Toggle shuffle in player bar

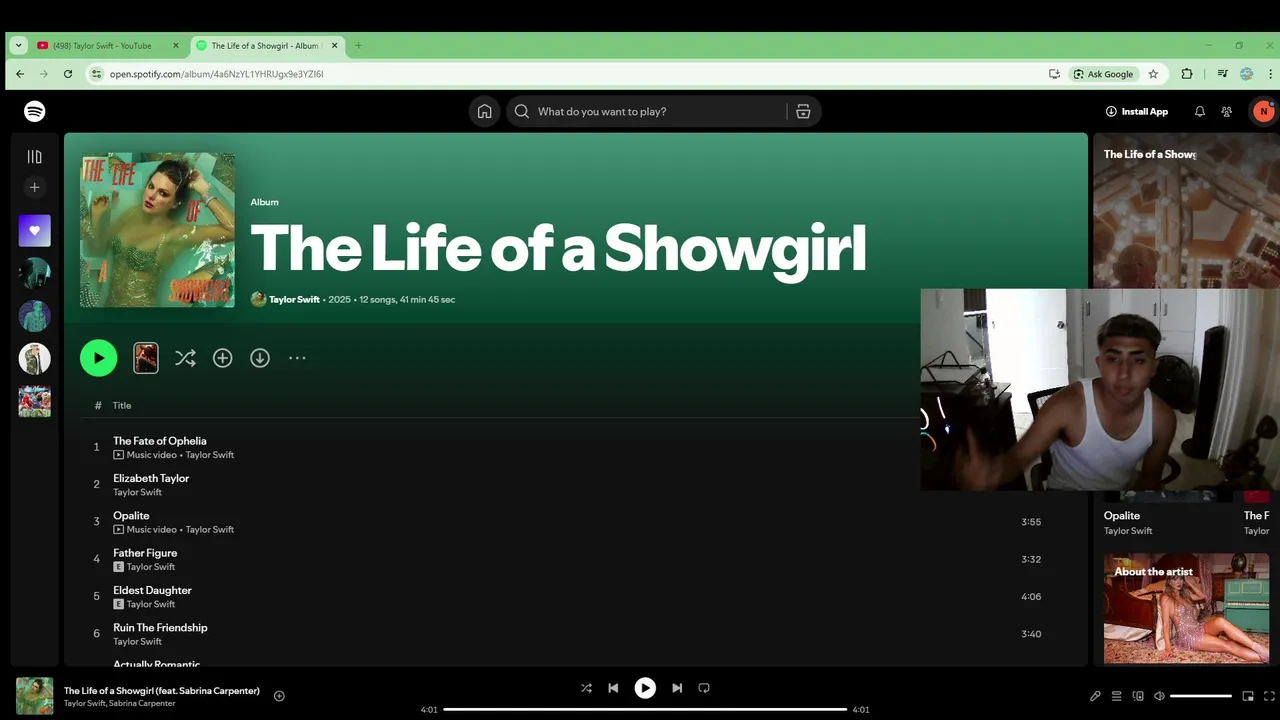586,688
